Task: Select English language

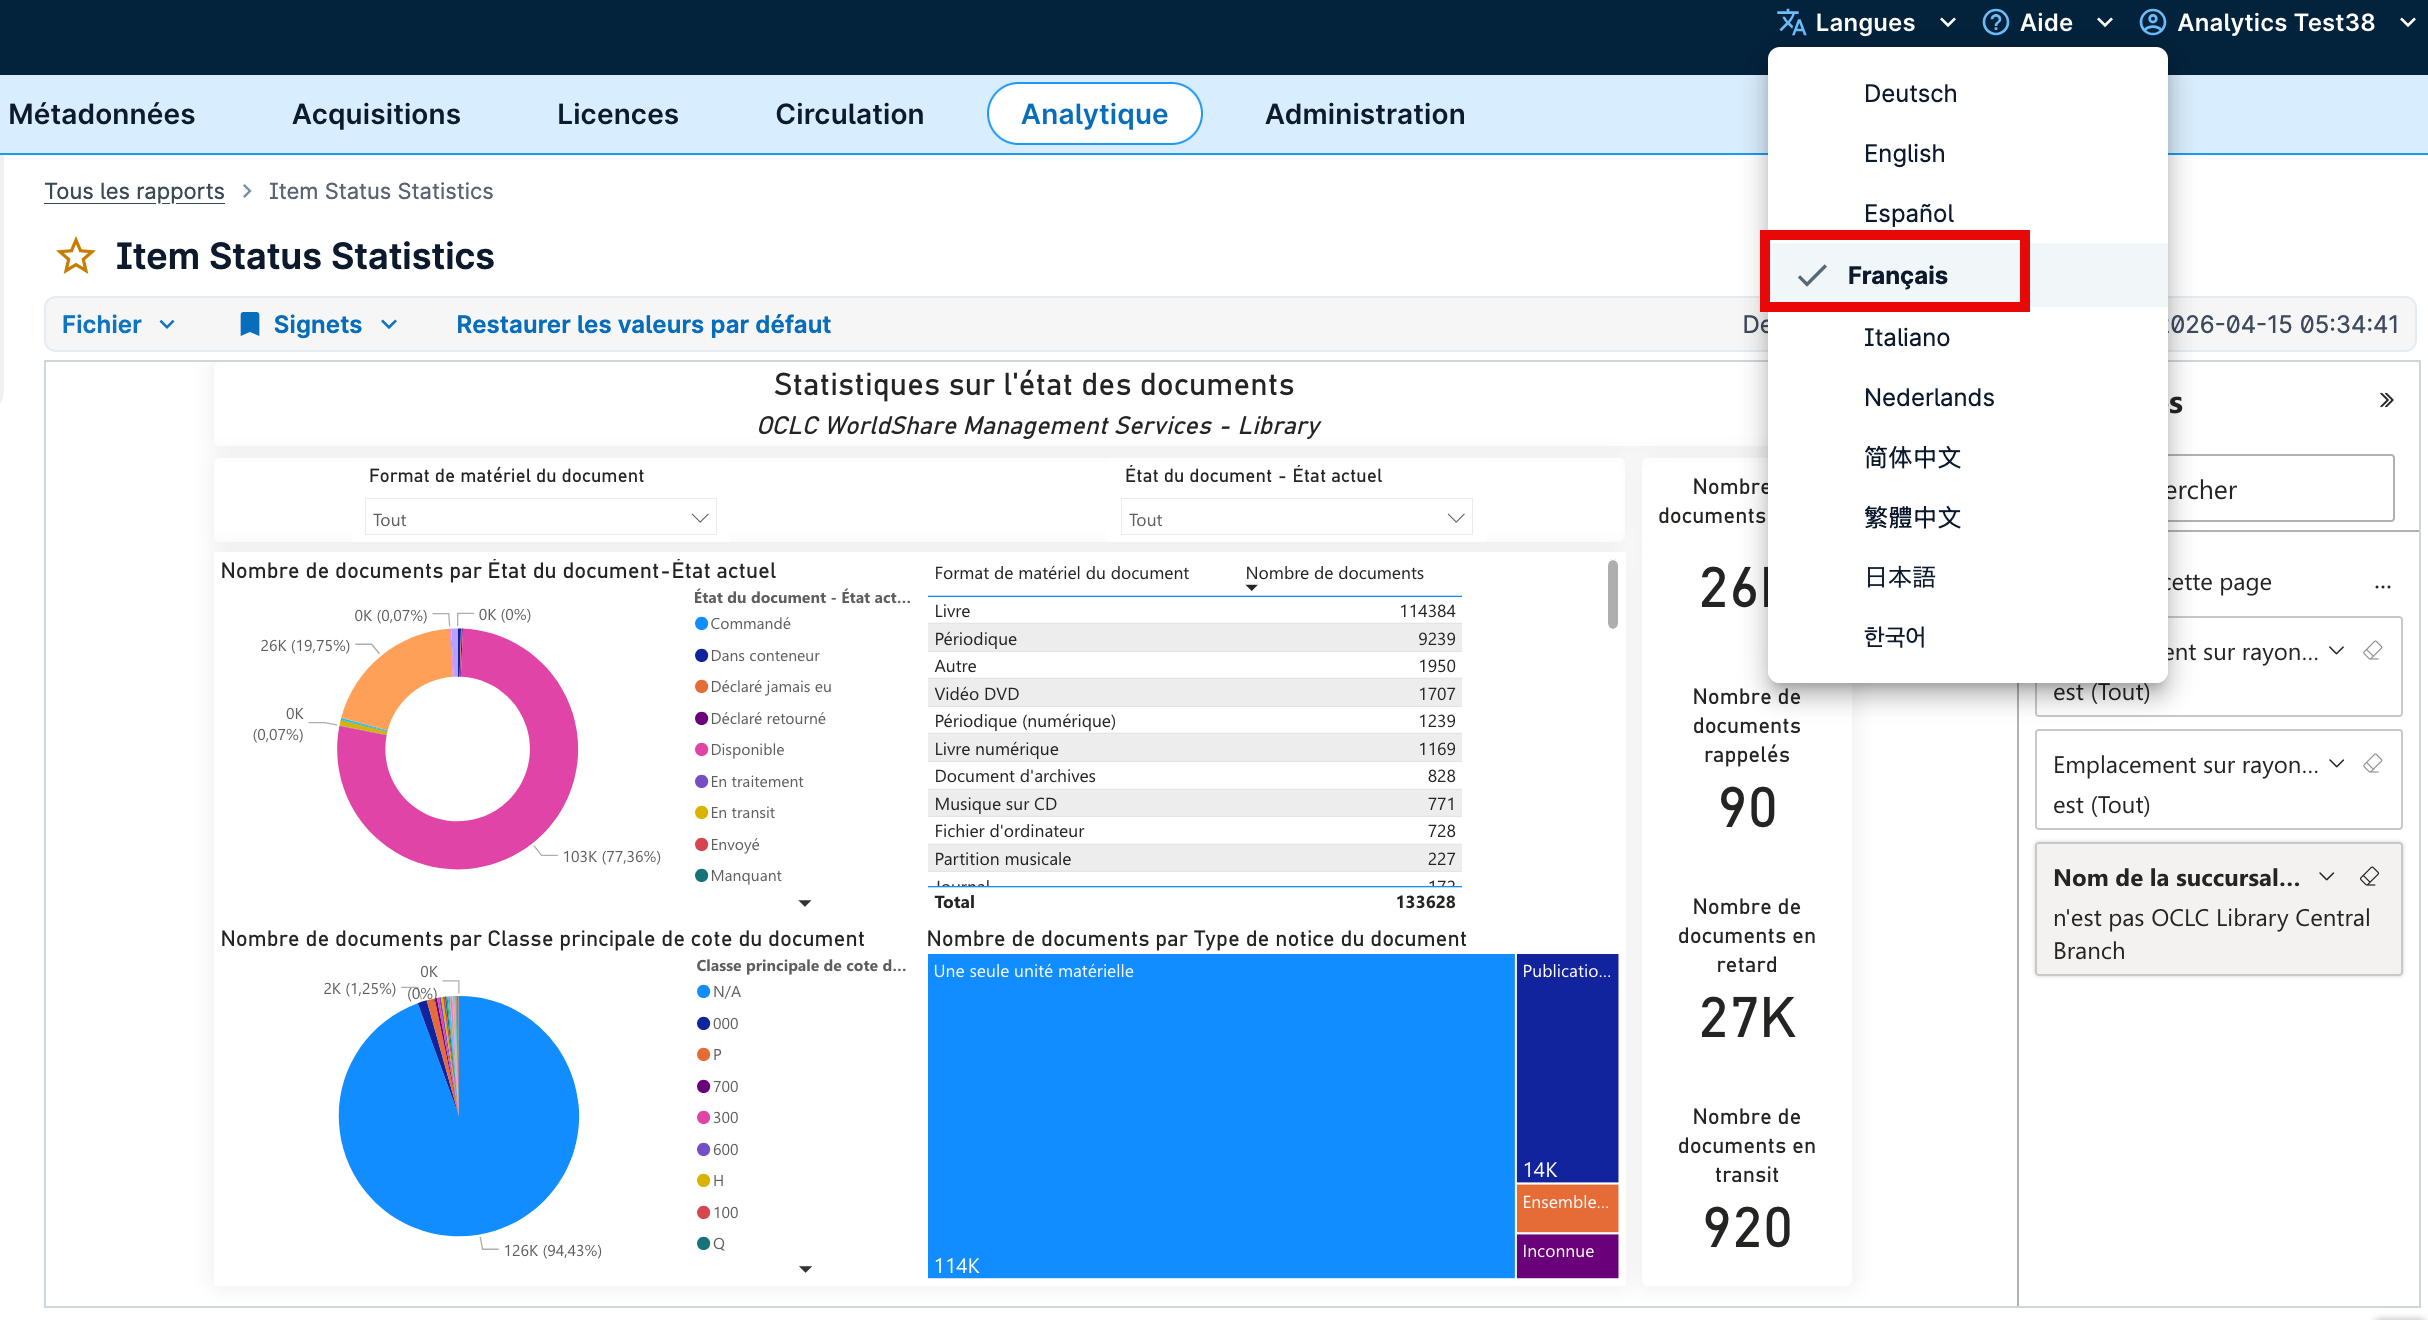Action: (1904, 153)
